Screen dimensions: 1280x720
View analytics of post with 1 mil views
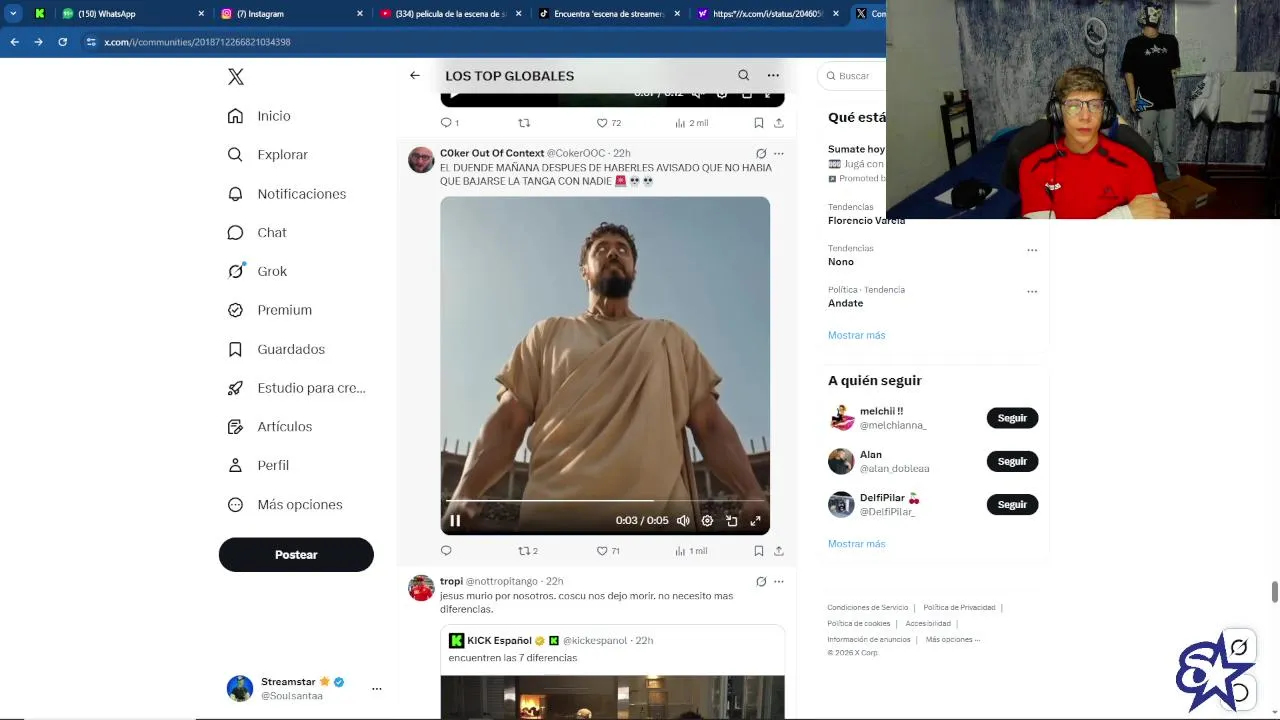691,551
